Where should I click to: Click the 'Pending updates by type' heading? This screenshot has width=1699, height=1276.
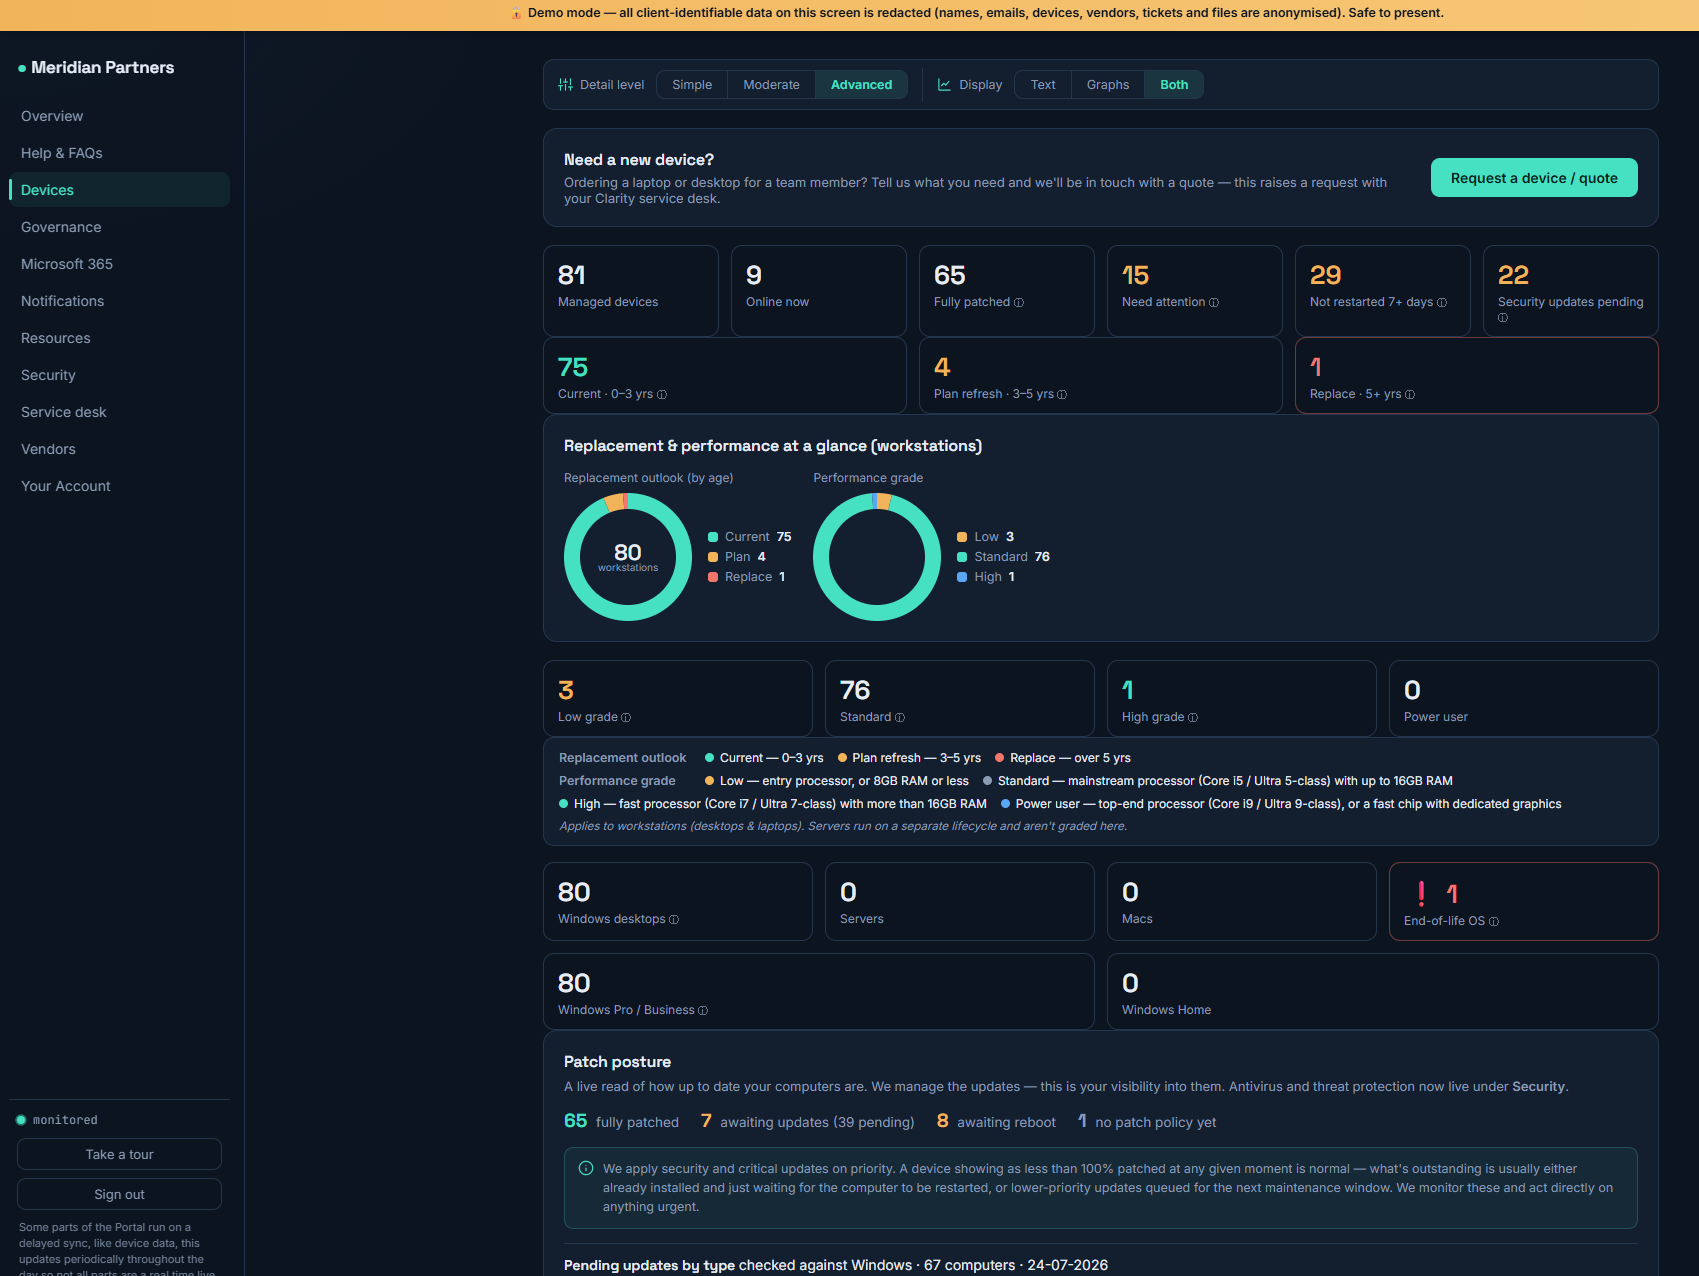tap(649, 1266)
